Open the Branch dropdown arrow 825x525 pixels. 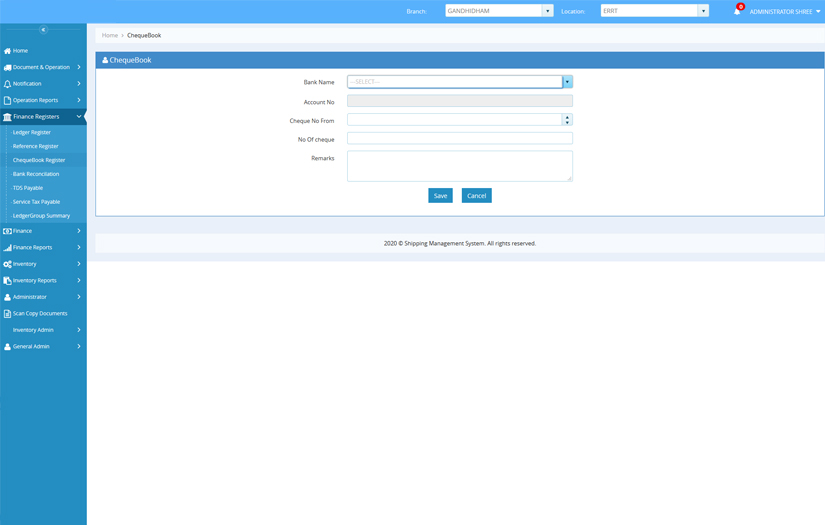[547, 11]
